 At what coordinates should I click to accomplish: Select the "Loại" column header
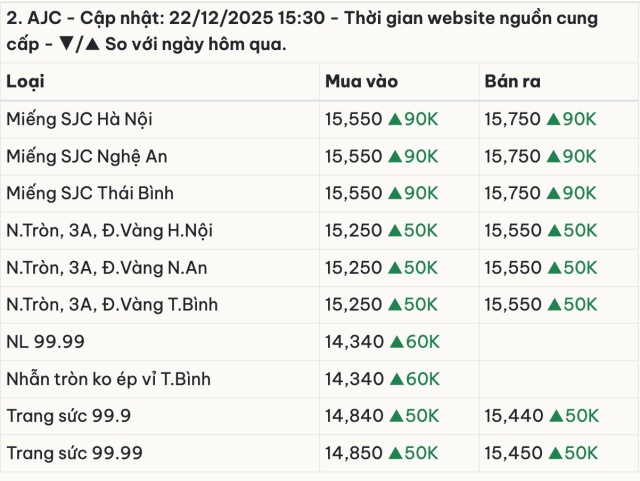coord(25,82)
